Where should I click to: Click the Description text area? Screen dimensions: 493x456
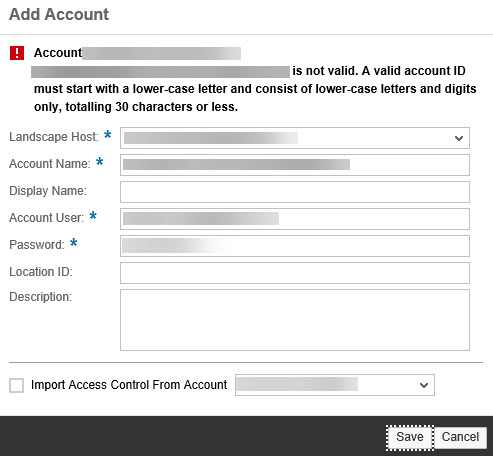[x=295, y=320]
